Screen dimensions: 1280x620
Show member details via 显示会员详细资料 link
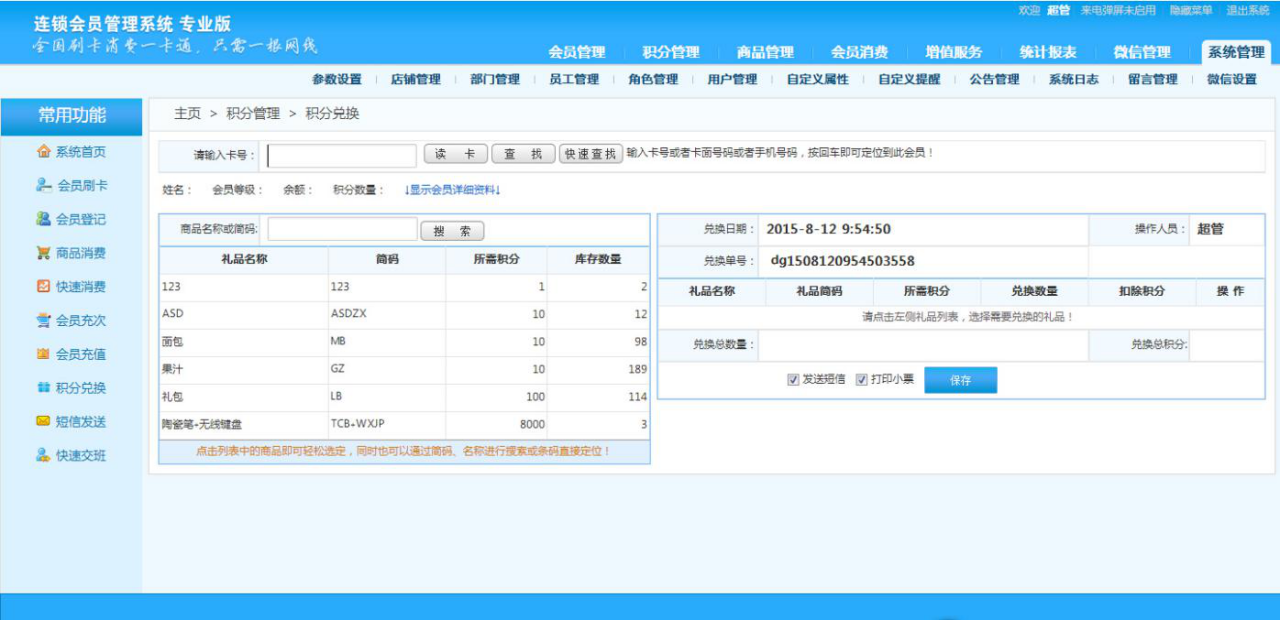(452, 190)
